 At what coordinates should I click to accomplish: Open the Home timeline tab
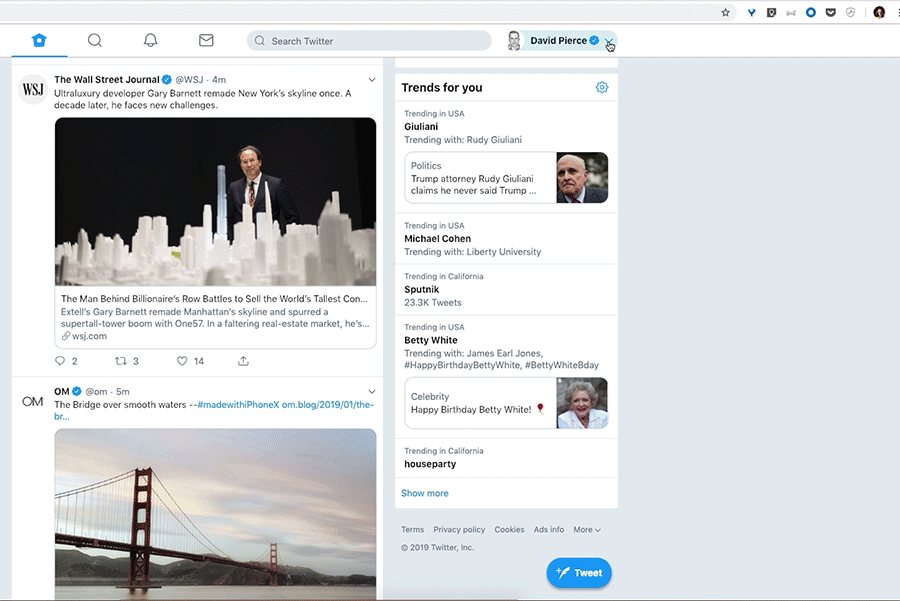39,40
